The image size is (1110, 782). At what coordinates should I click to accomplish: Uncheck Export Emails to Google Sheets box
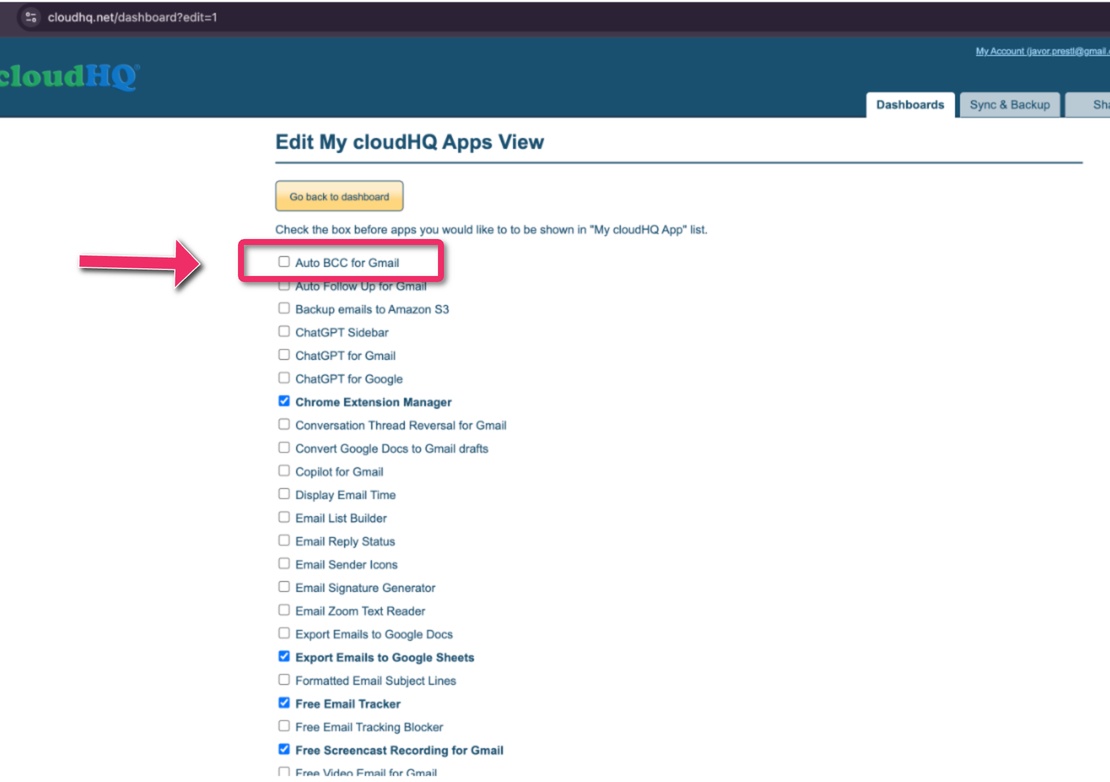click(284, 657)
